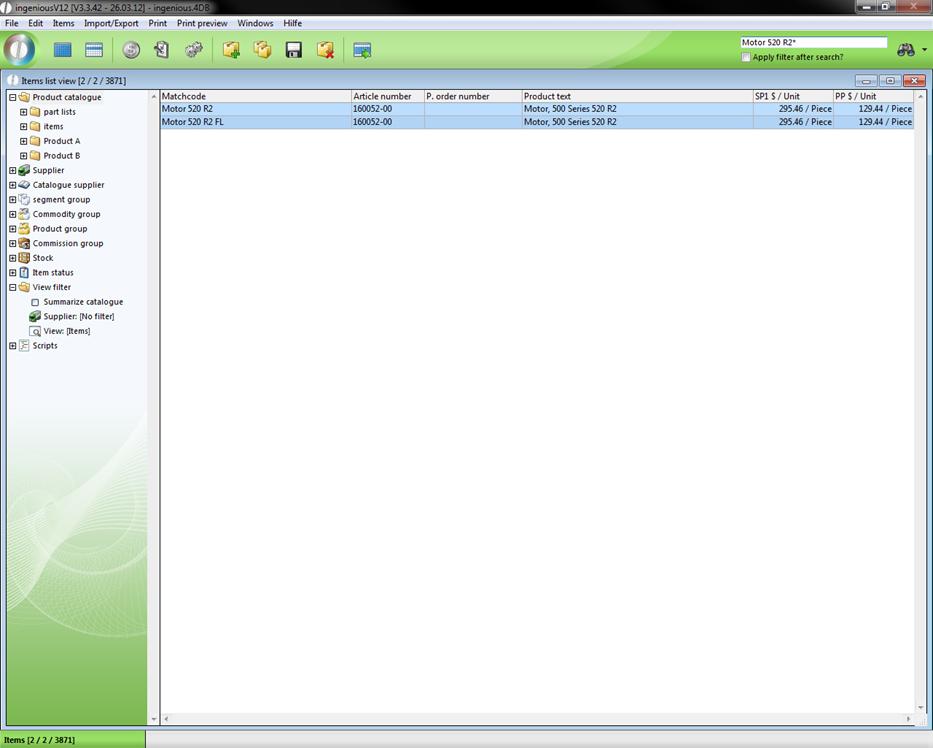Expand the Supplier tree node
The width and height of the screenshot is (933, 748).
[13, 171]
